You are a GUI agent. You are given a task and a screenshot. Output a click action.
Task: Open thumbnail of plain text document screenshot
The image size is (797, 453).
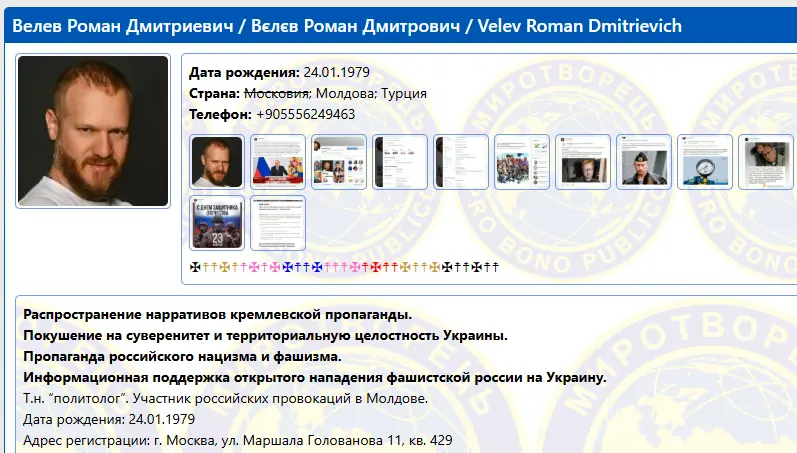(278, 223)
